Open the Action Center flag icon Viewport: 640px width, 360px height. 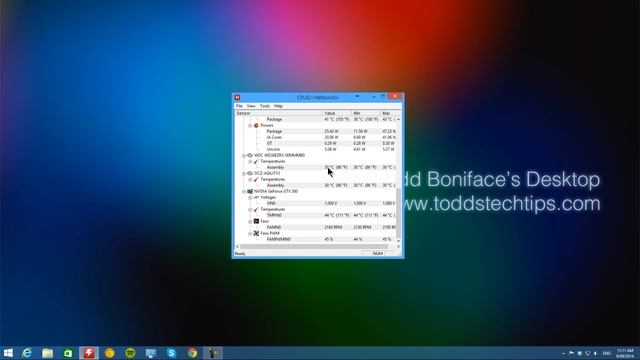pyautogui.click(x=571, y=353)
